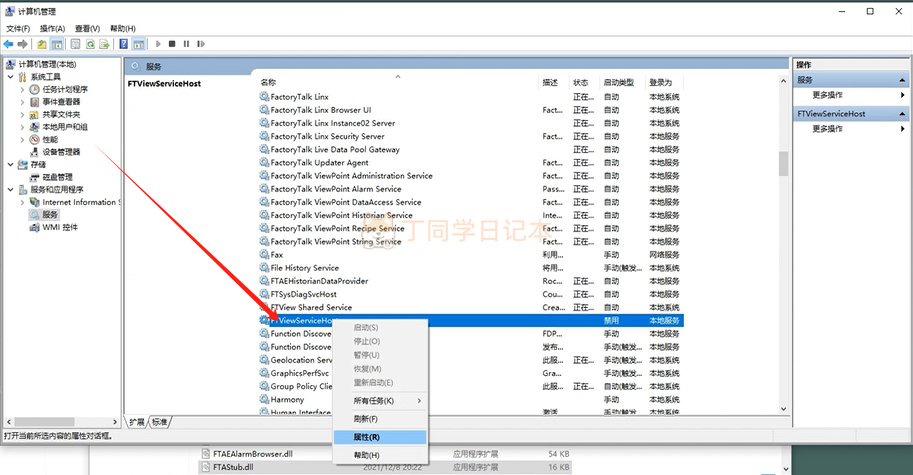Open the 文件(F) menu
This screenshot has height=475, width=913.
[18, 29]
